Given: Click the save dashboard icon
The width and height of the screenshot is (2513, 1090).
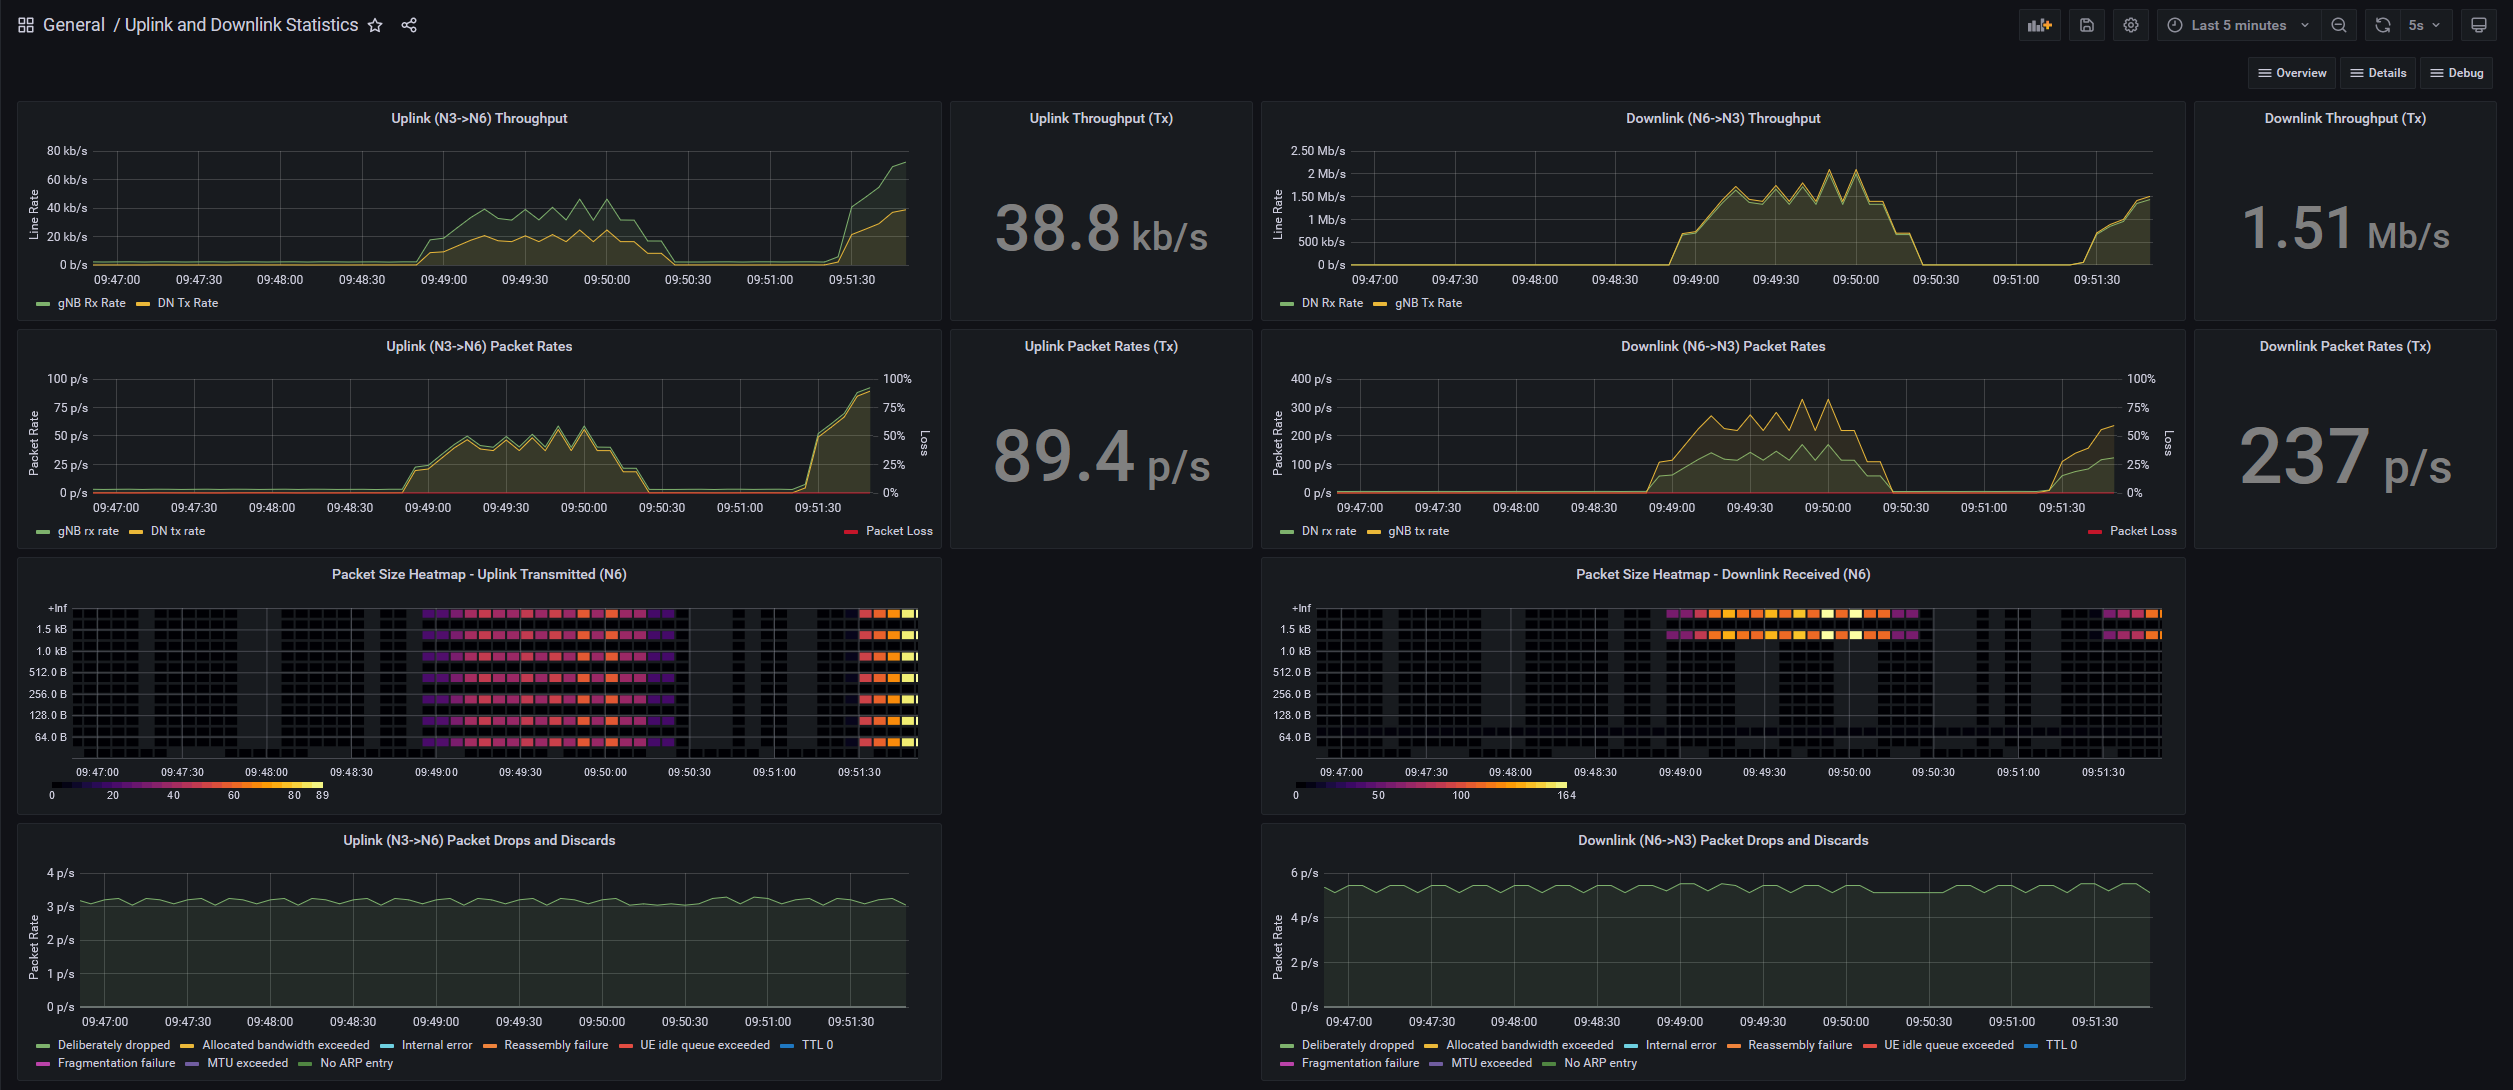Looking at the screenshot, I should [2087, 24].
